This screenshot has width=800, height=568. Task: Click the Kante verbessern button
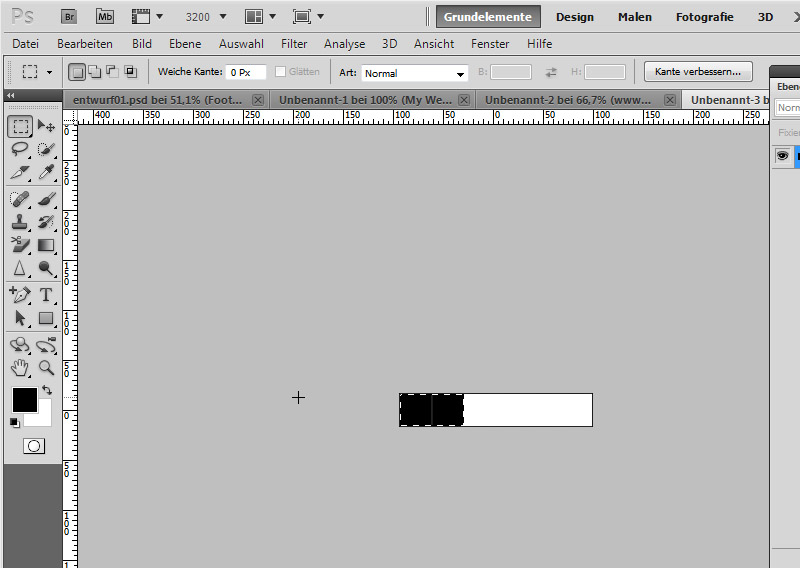(698, 72)
